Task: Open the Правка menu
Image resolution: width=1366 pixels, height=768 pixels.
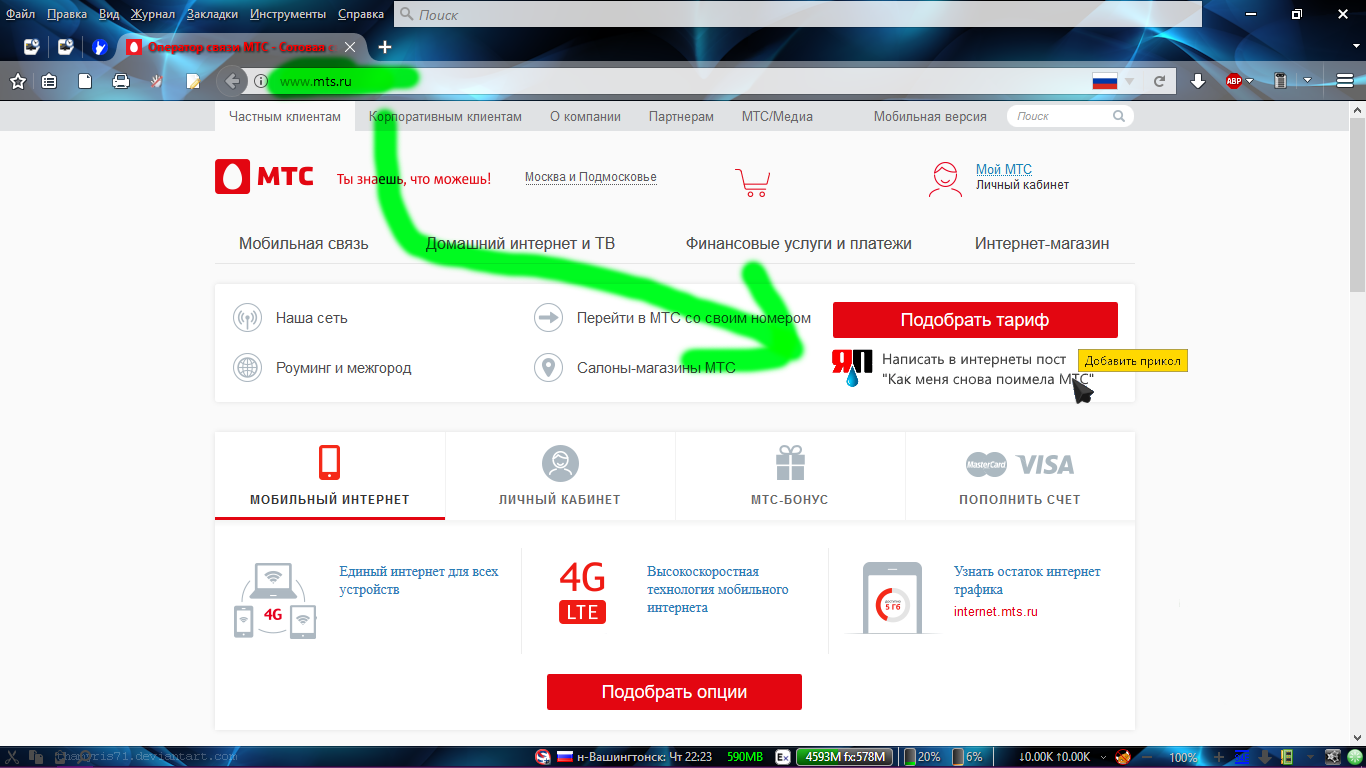Action: [67, 14]
